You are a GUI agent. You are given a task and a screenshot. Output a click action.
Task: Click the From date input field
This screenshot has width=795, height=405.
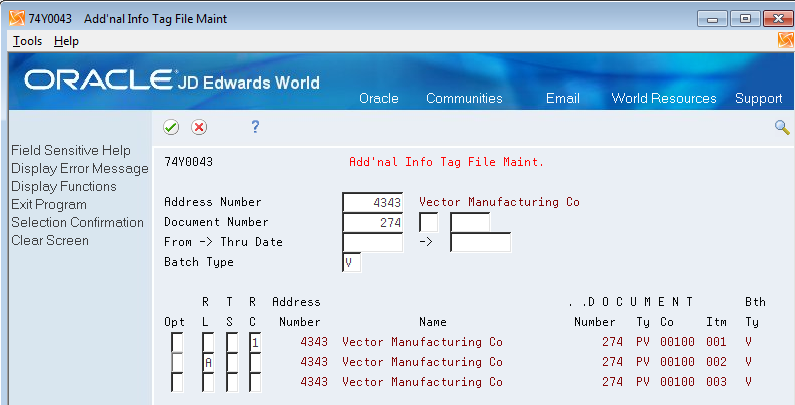373,242
